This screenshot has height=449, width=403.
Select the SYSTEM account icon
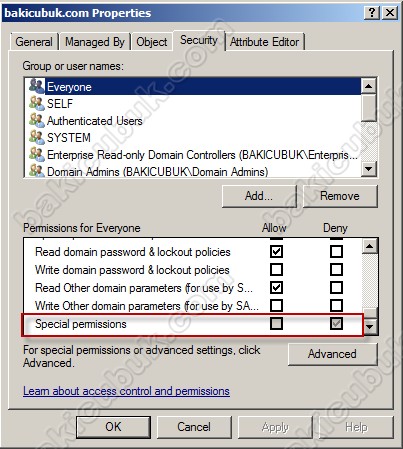(36, 137)
